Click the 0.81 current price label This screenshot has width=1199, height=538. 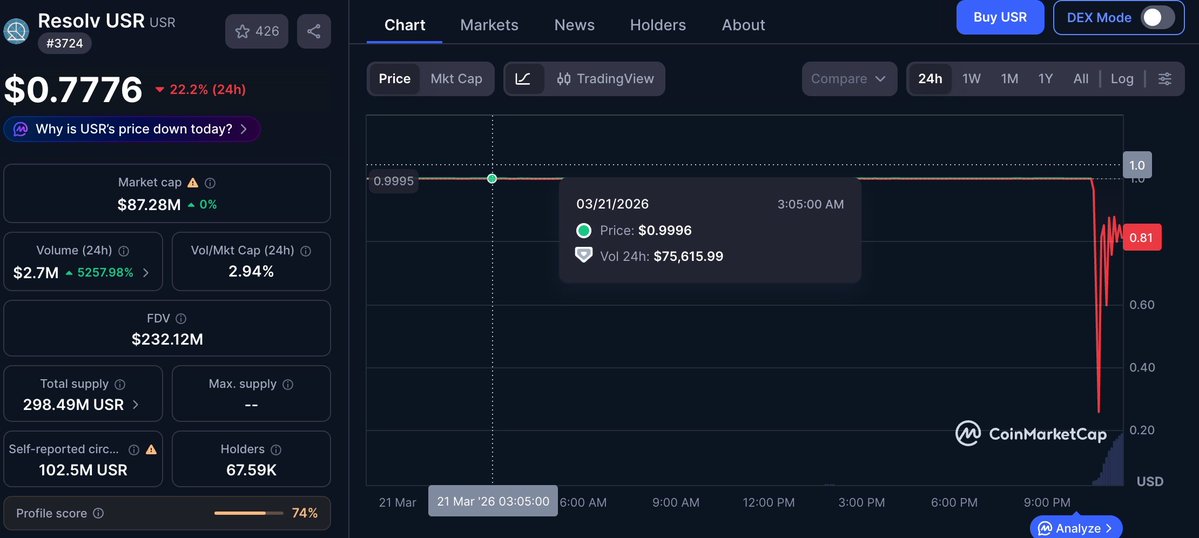coord(1141,238)
